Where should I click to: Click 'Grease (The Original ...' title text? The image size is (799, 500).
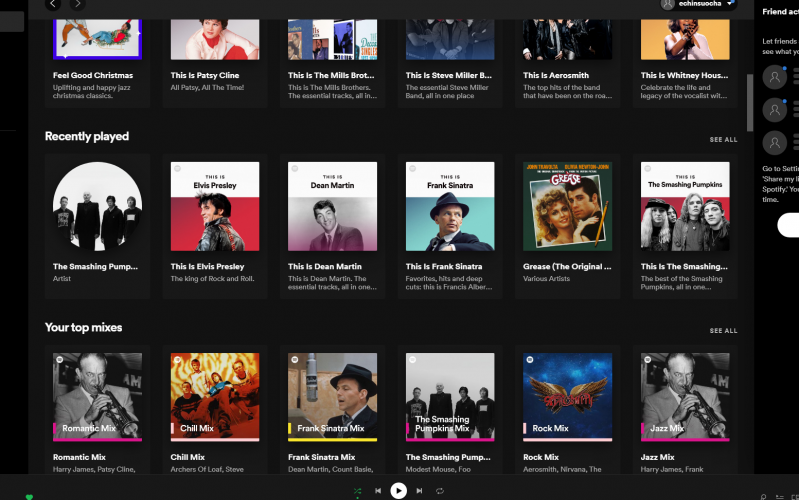(x=567, y=267)
